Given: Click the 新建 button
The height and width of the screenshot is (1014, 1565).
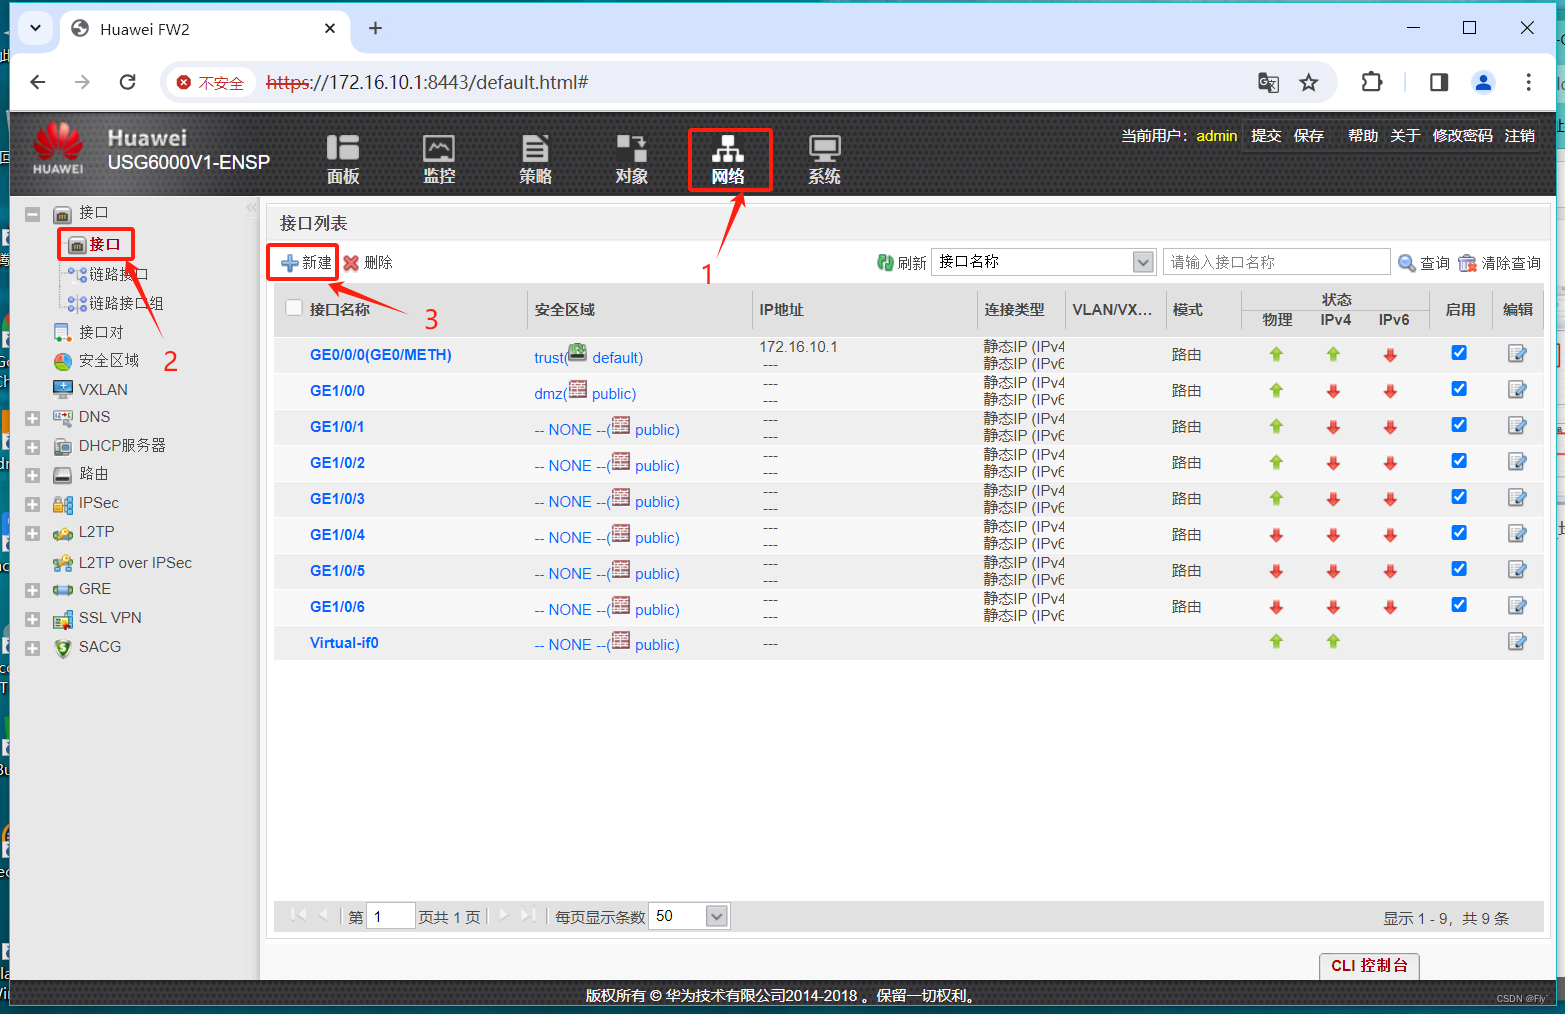Looking at the screenshot, I should pyautogui.click(x=306, y=262).
